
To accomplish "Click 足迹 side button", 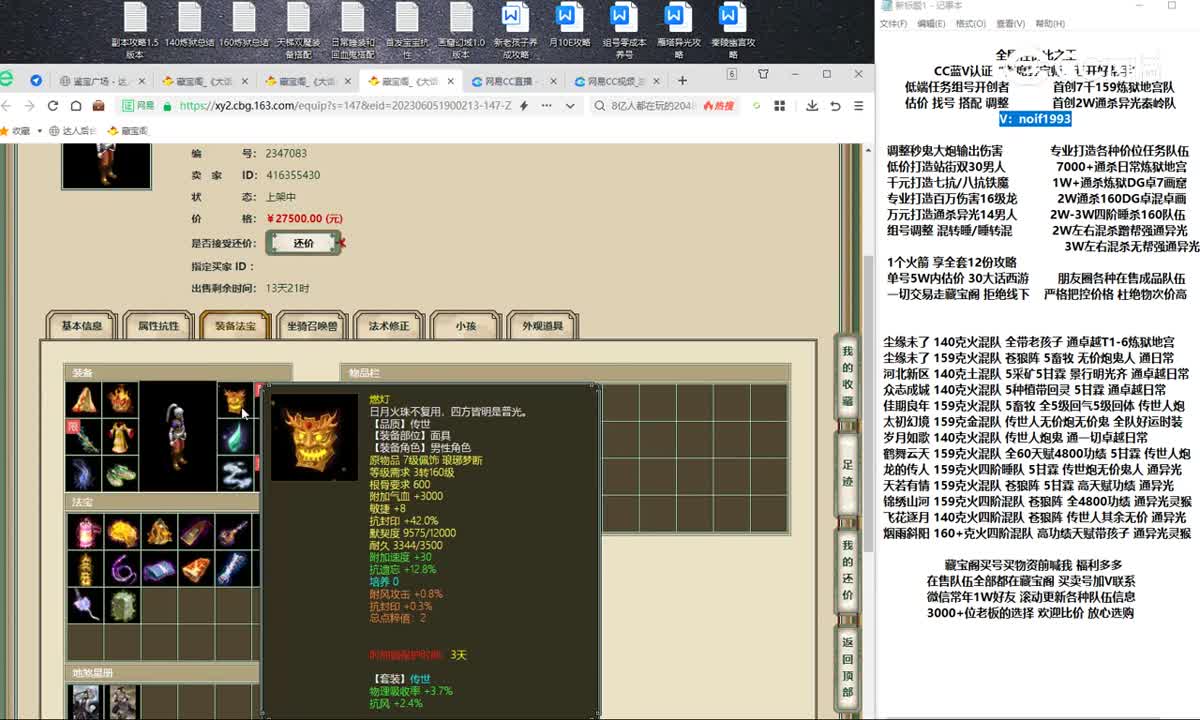I will click(x=847, y=477).
